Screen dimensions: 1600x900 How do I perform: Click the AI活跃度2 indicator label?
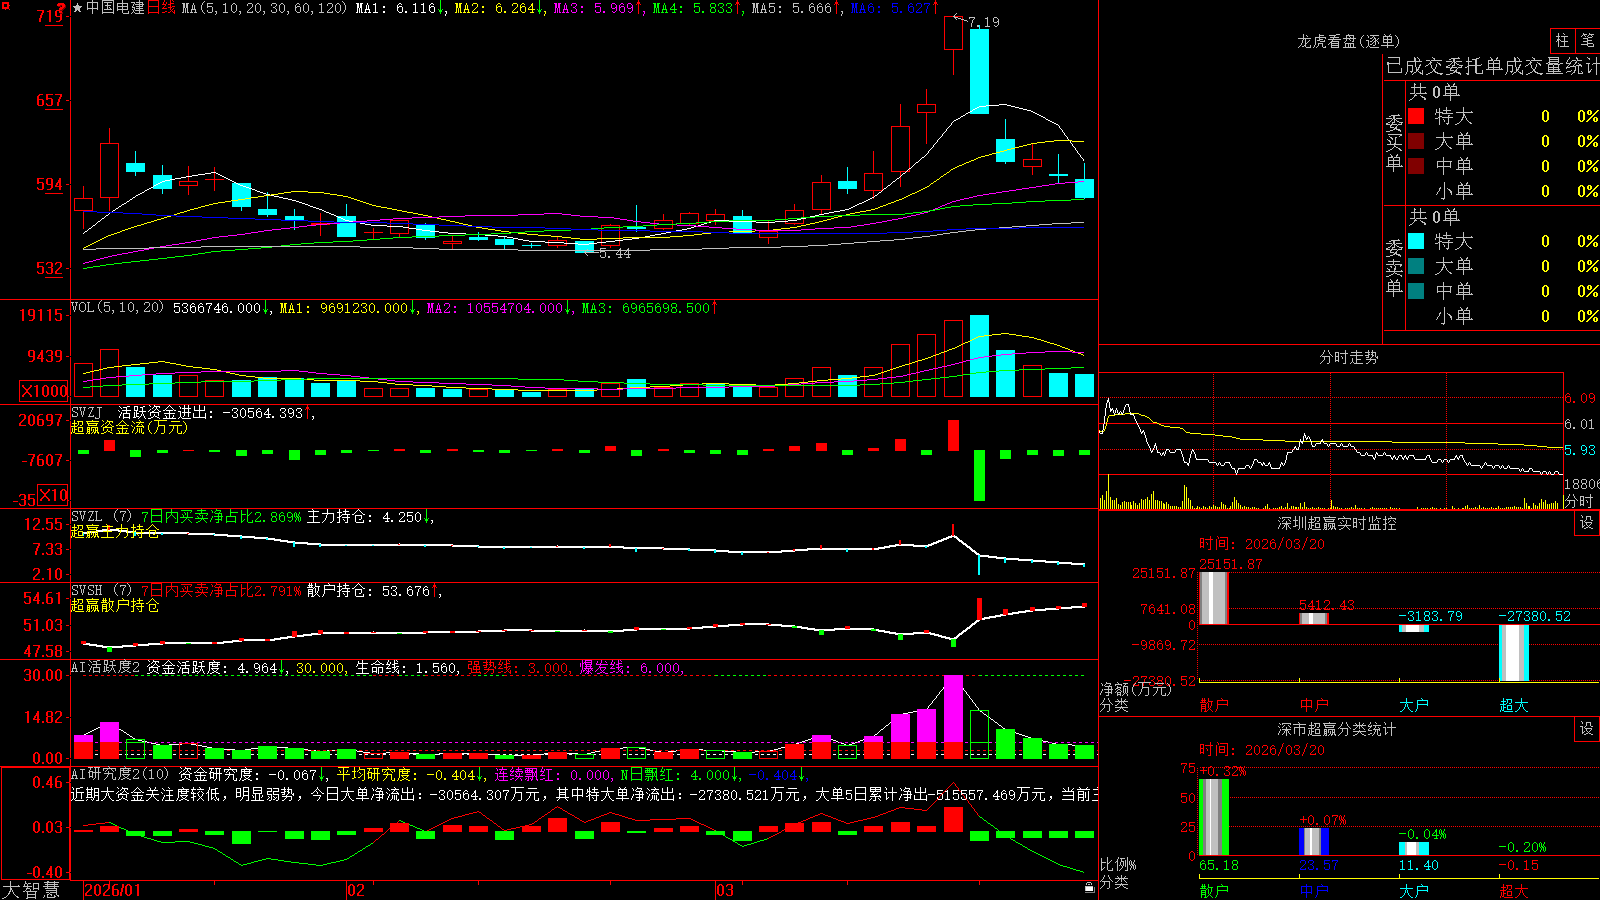[x=106, y=667]
